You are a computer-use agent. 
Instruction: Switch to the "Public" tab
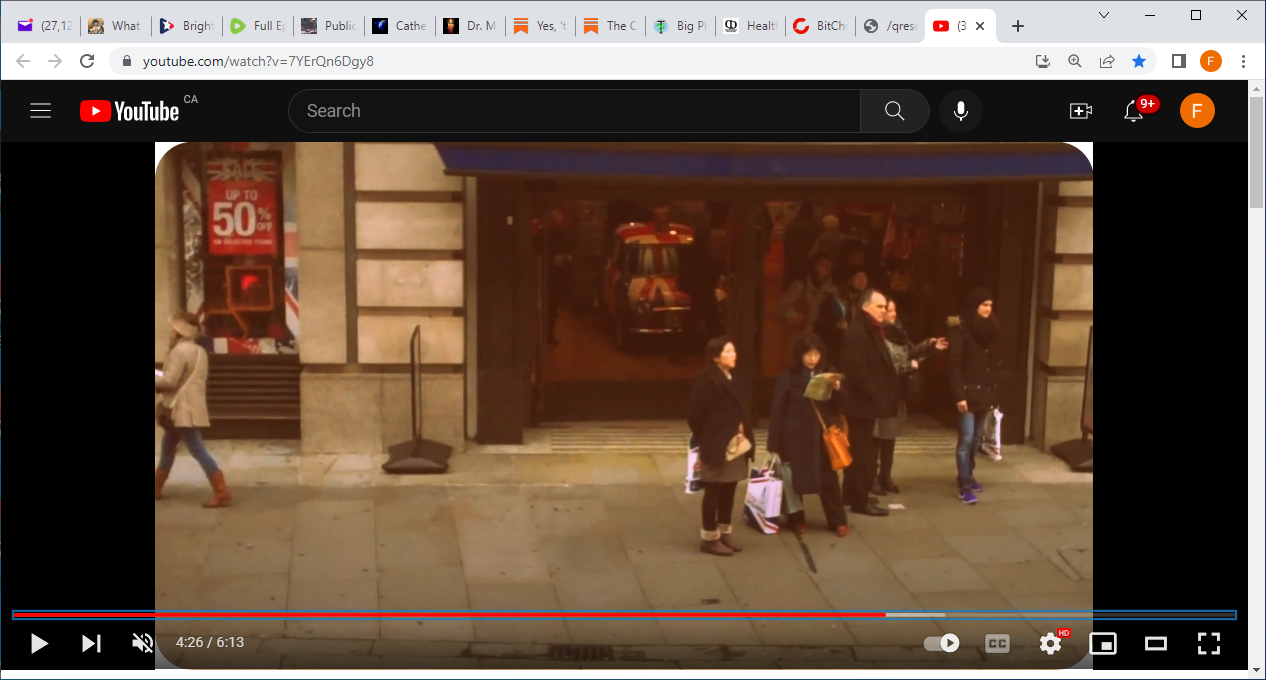click(x=327, y=26)
